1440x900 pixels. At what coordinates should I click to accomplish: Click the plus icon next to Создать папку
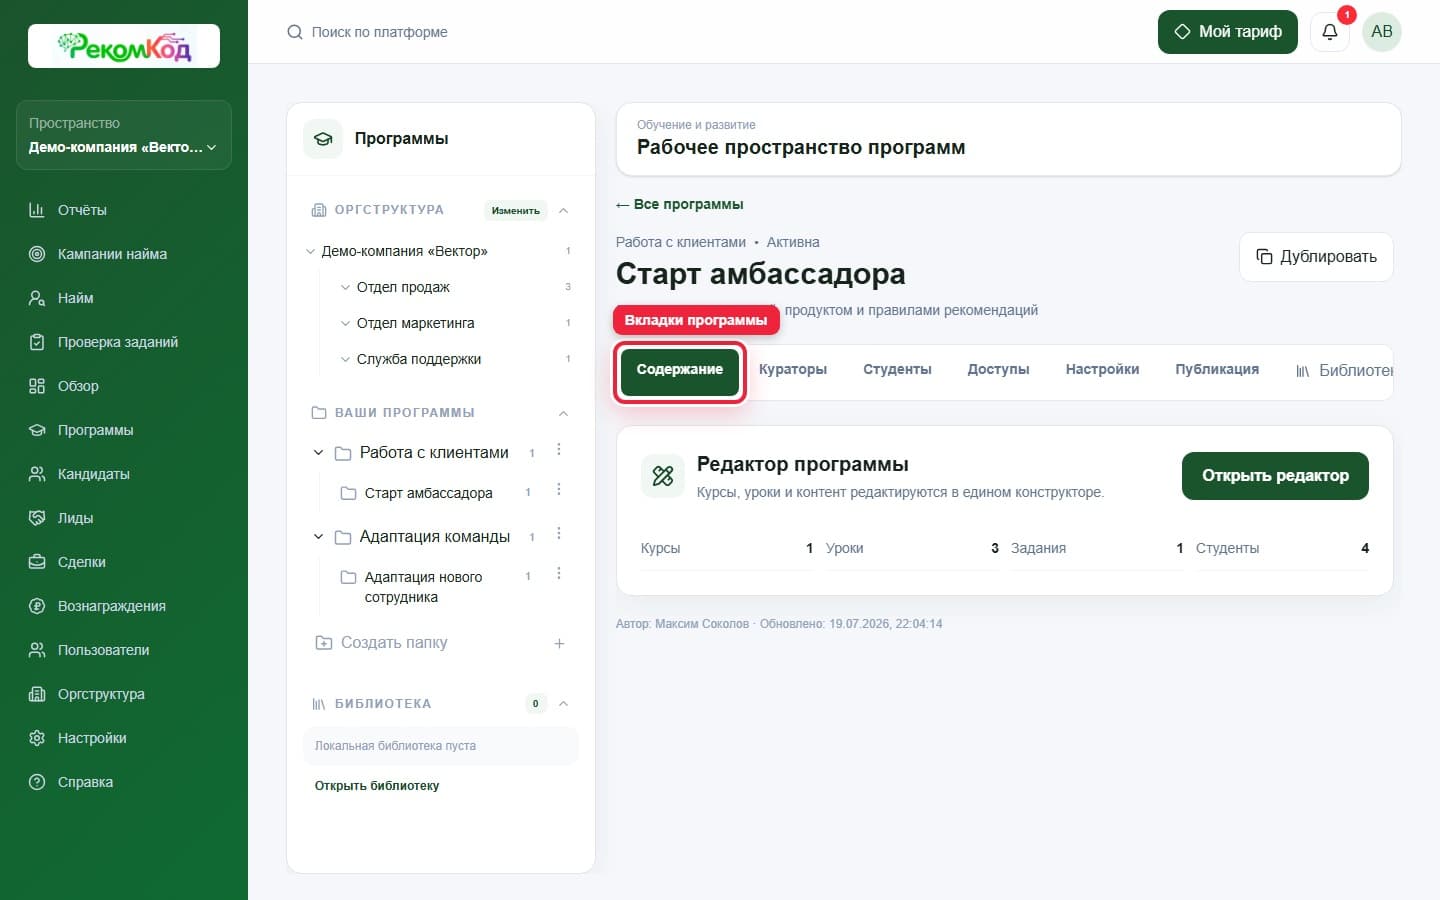tap(559, 643)
